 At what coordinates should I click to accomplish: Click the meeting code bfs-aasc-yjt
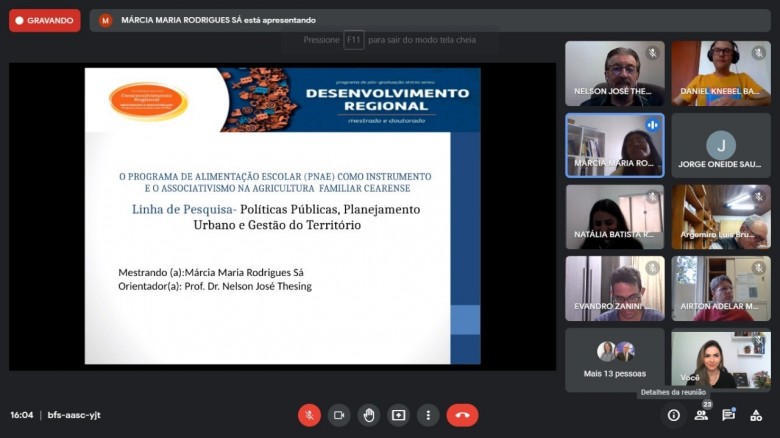point(74,415)
